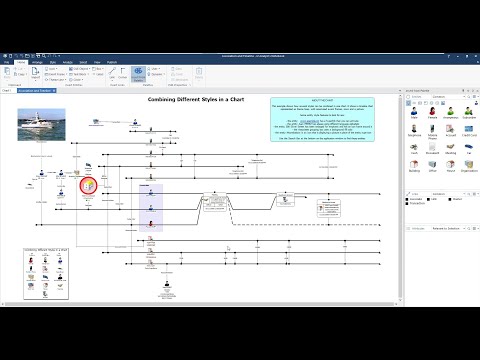Click the search icon in links palette

click(469, 194)
